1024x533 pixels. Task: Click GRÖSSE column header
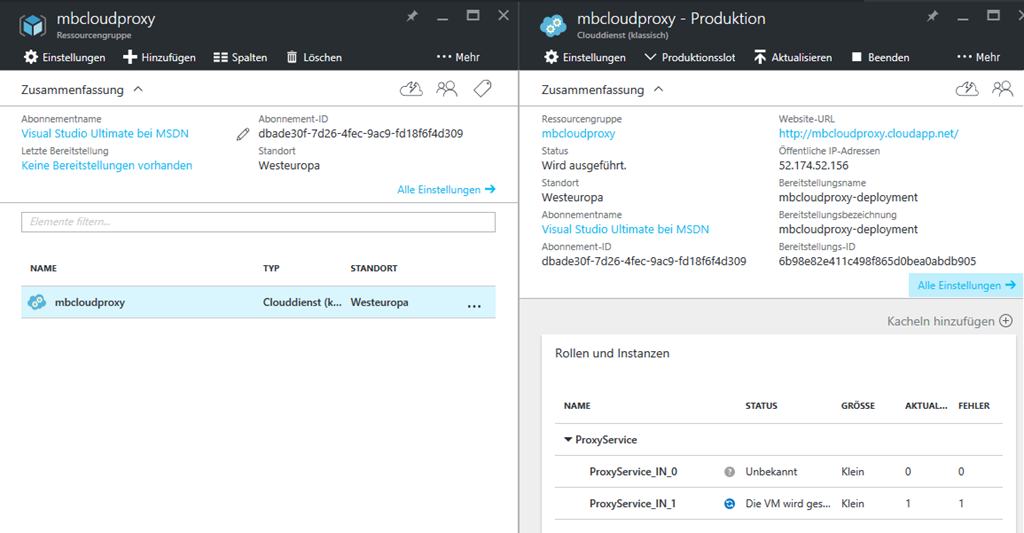(858, 406)
